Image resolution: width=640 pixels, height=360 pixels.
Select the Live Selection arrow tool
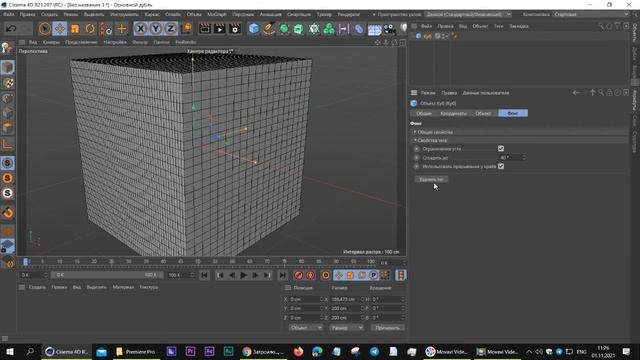[x=45, y=29]
